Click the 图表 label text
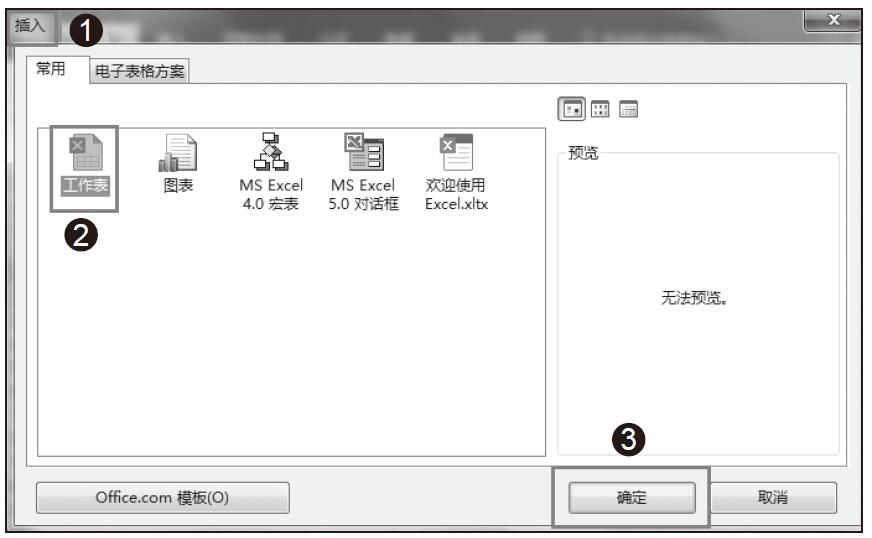 (x=178, y=186)
